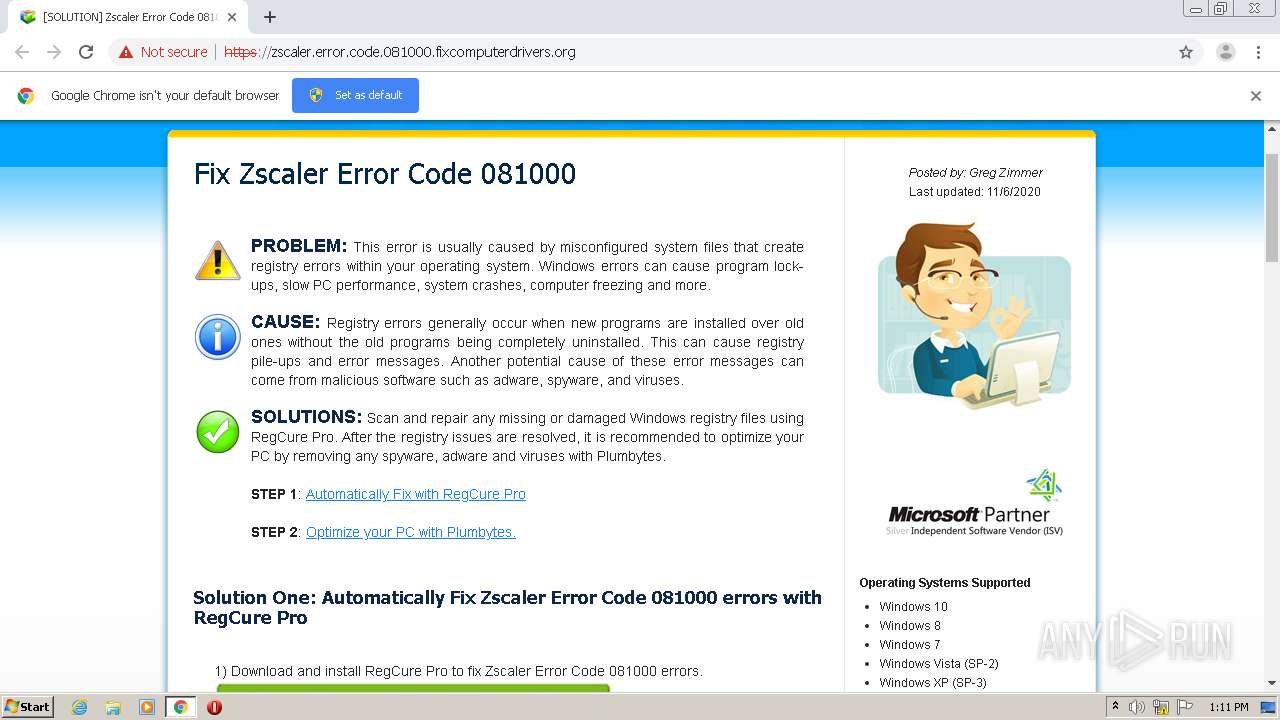Click the bold 'PROBLEM:' label
This screenshot has height=720, width=1280.
(299, 246)
